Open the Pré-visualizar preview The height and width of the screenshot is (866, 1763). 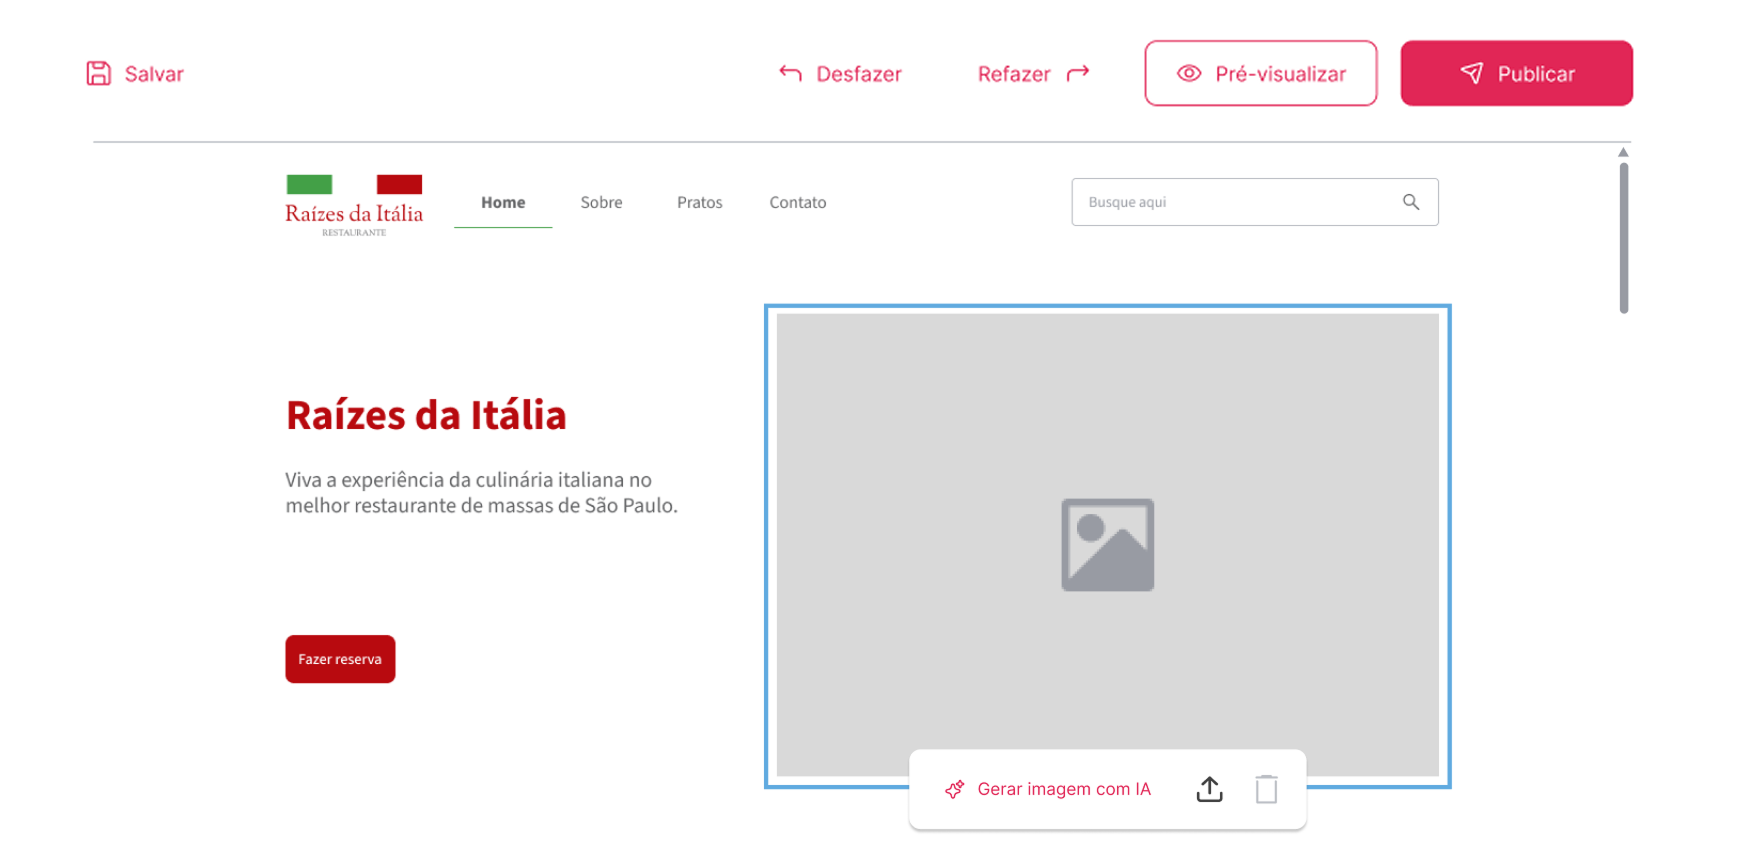tap(1260, 73)
